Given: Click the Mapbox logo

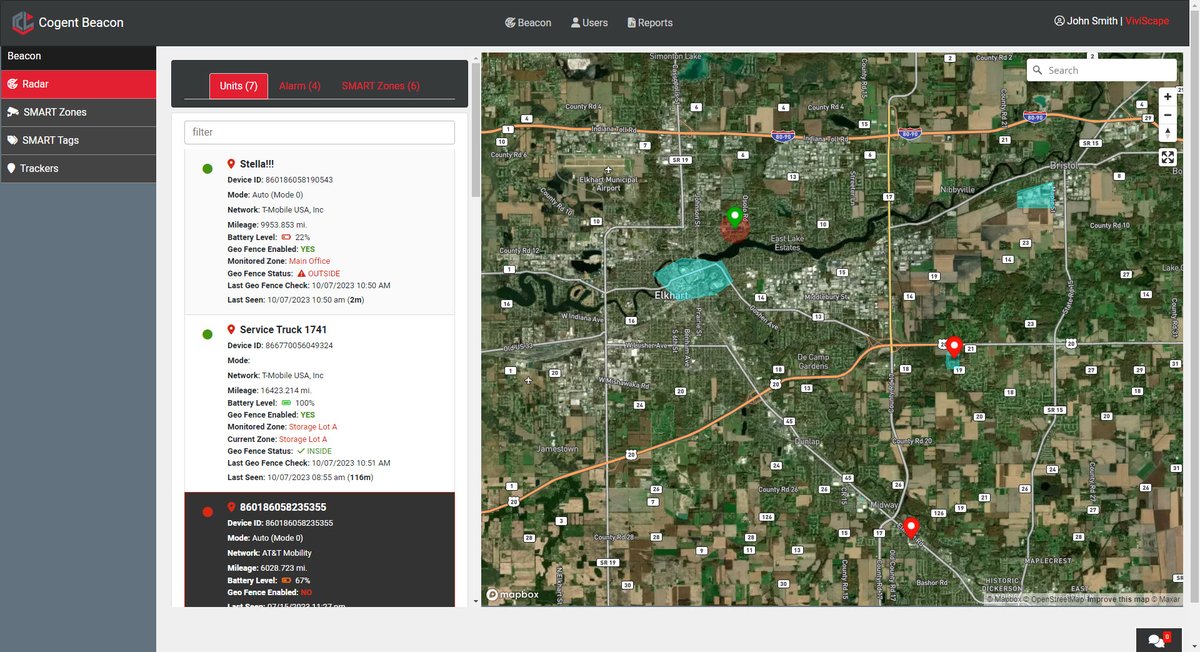Looking at the screenshot, I should point(513,595).
